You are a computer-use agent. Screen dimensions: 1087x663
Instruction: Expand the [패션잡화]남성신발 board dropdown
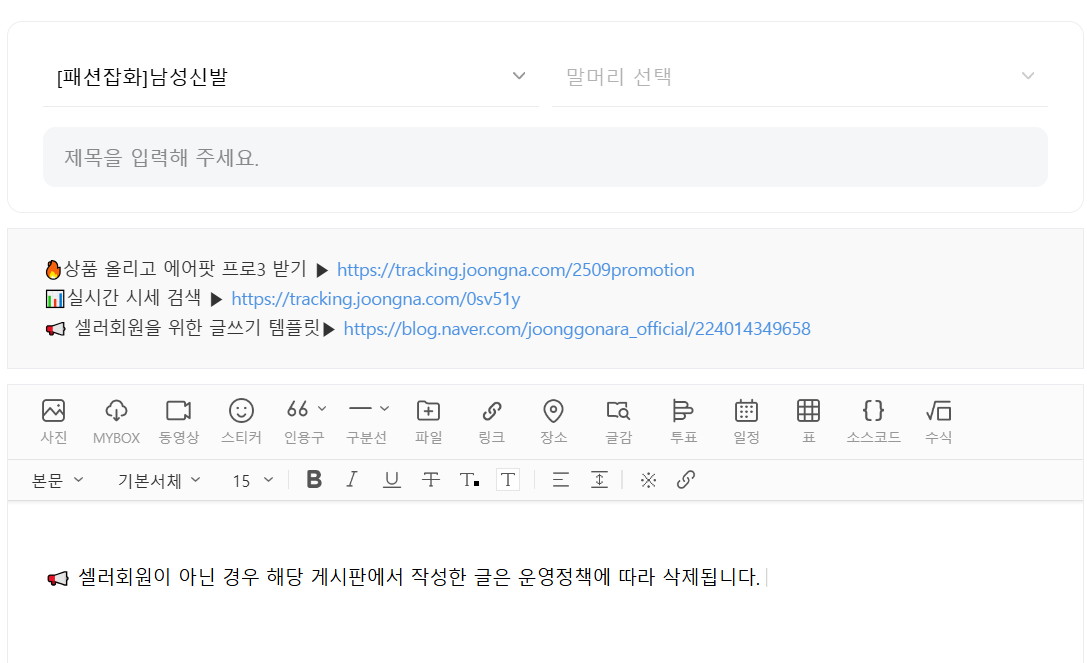[290, 77]
